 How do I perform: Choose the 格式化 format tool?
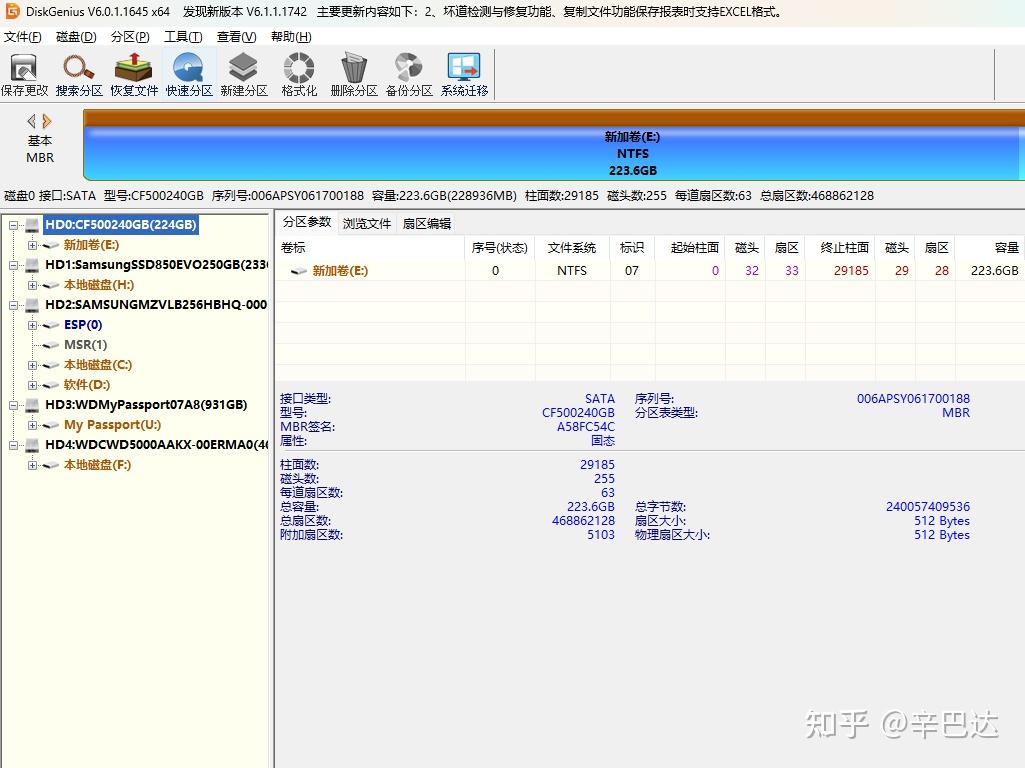pyautogui.click(x=299, y=75)
